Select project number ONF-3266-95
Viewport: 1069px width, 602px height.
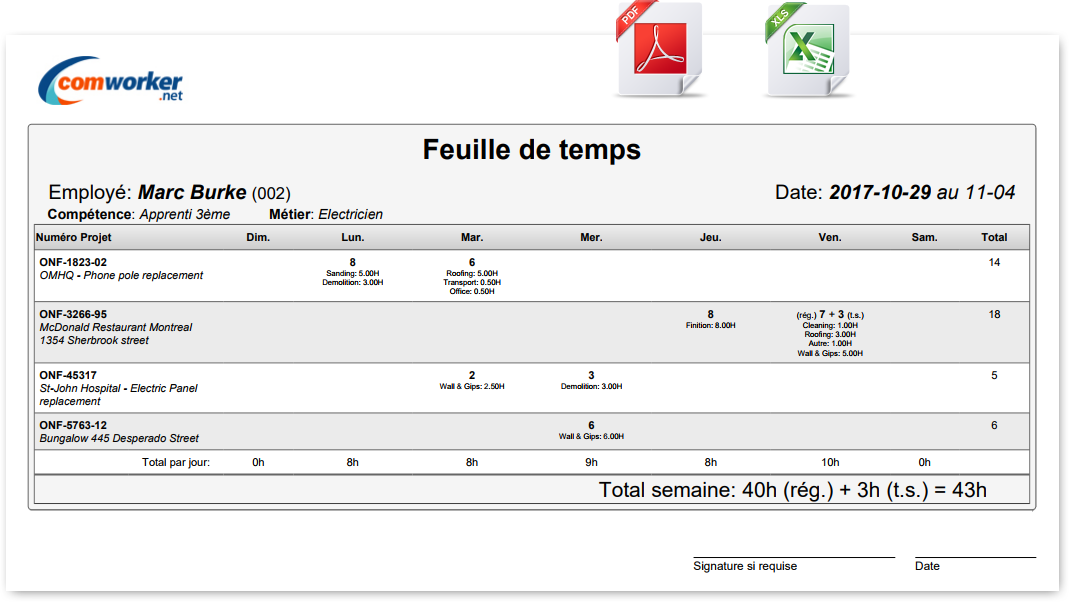(73, 314)
